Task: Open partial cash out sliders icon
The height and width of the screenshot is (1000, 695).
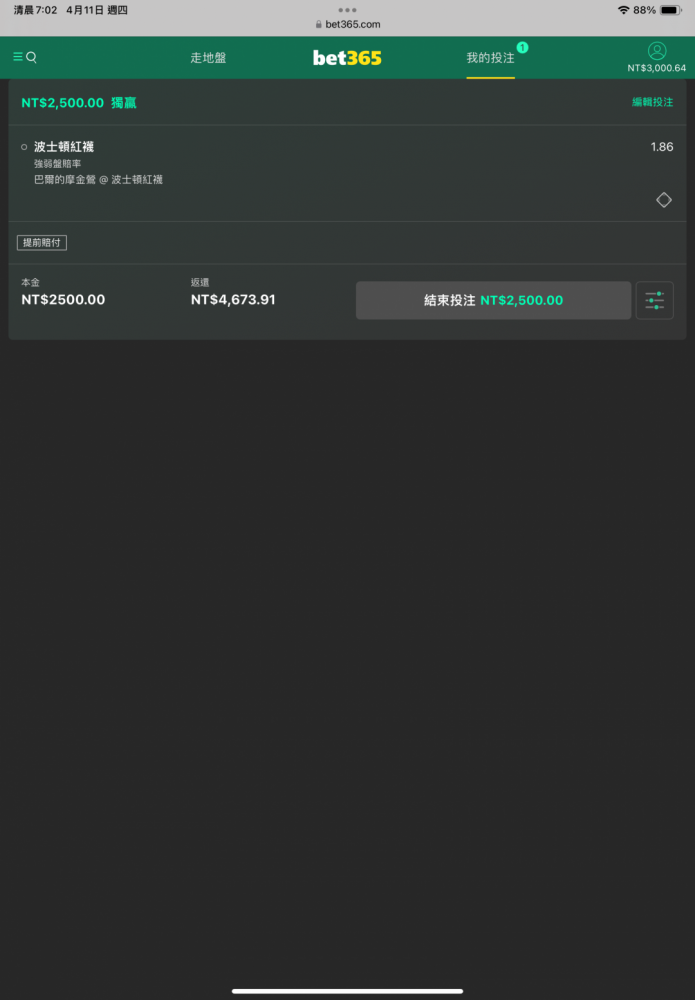Action: [x=654, y=300]
